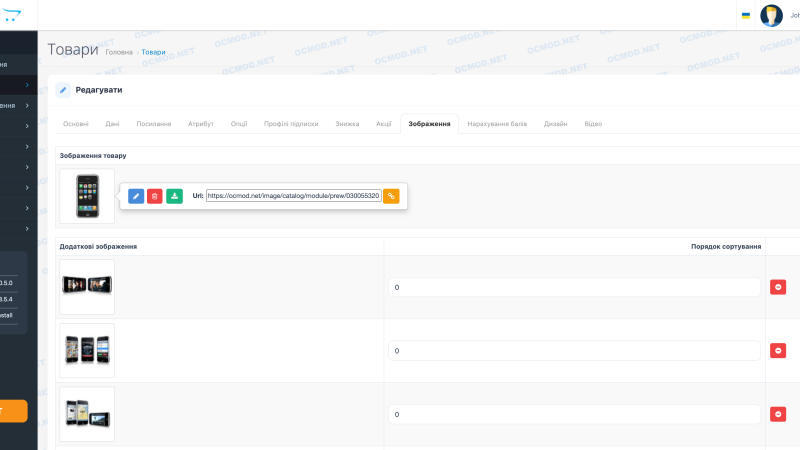
Task: Switch to the Атрибут tab
Action: [201, 124]
